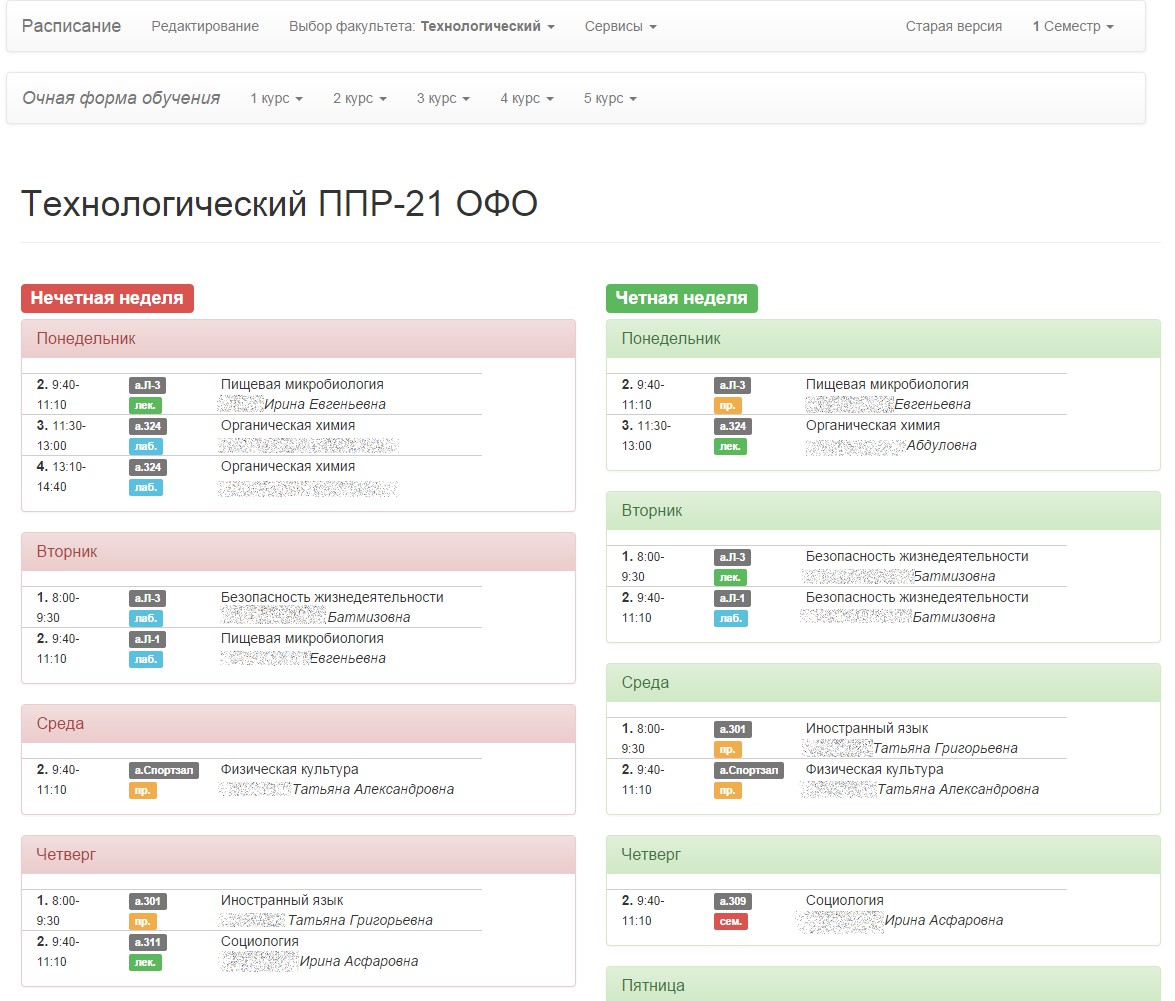Click the red Нечетная неделя badge
Viewport: 1175px width, 1001px height.
(x=107, y=298)
